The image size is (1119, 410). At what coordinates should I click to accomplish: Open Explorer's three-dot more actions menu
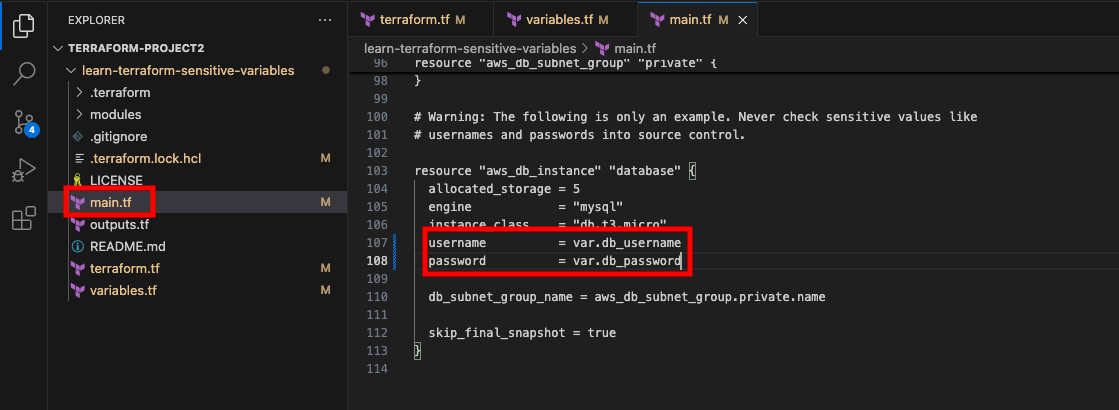coord(325,20)
